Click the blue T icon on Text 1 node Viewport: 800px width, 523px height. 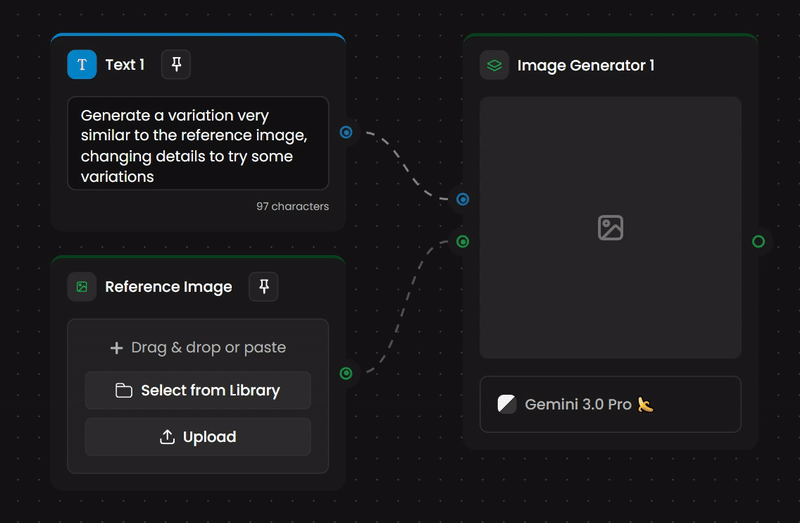coord(82,65)
